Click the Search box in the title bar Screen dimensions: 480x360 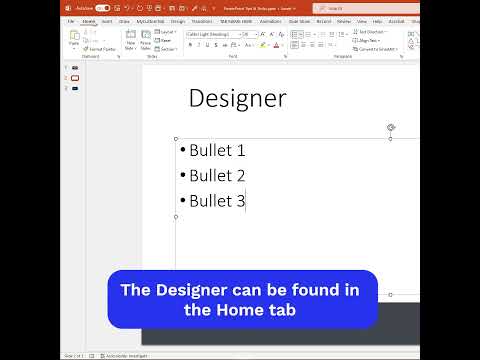(366, 8)
